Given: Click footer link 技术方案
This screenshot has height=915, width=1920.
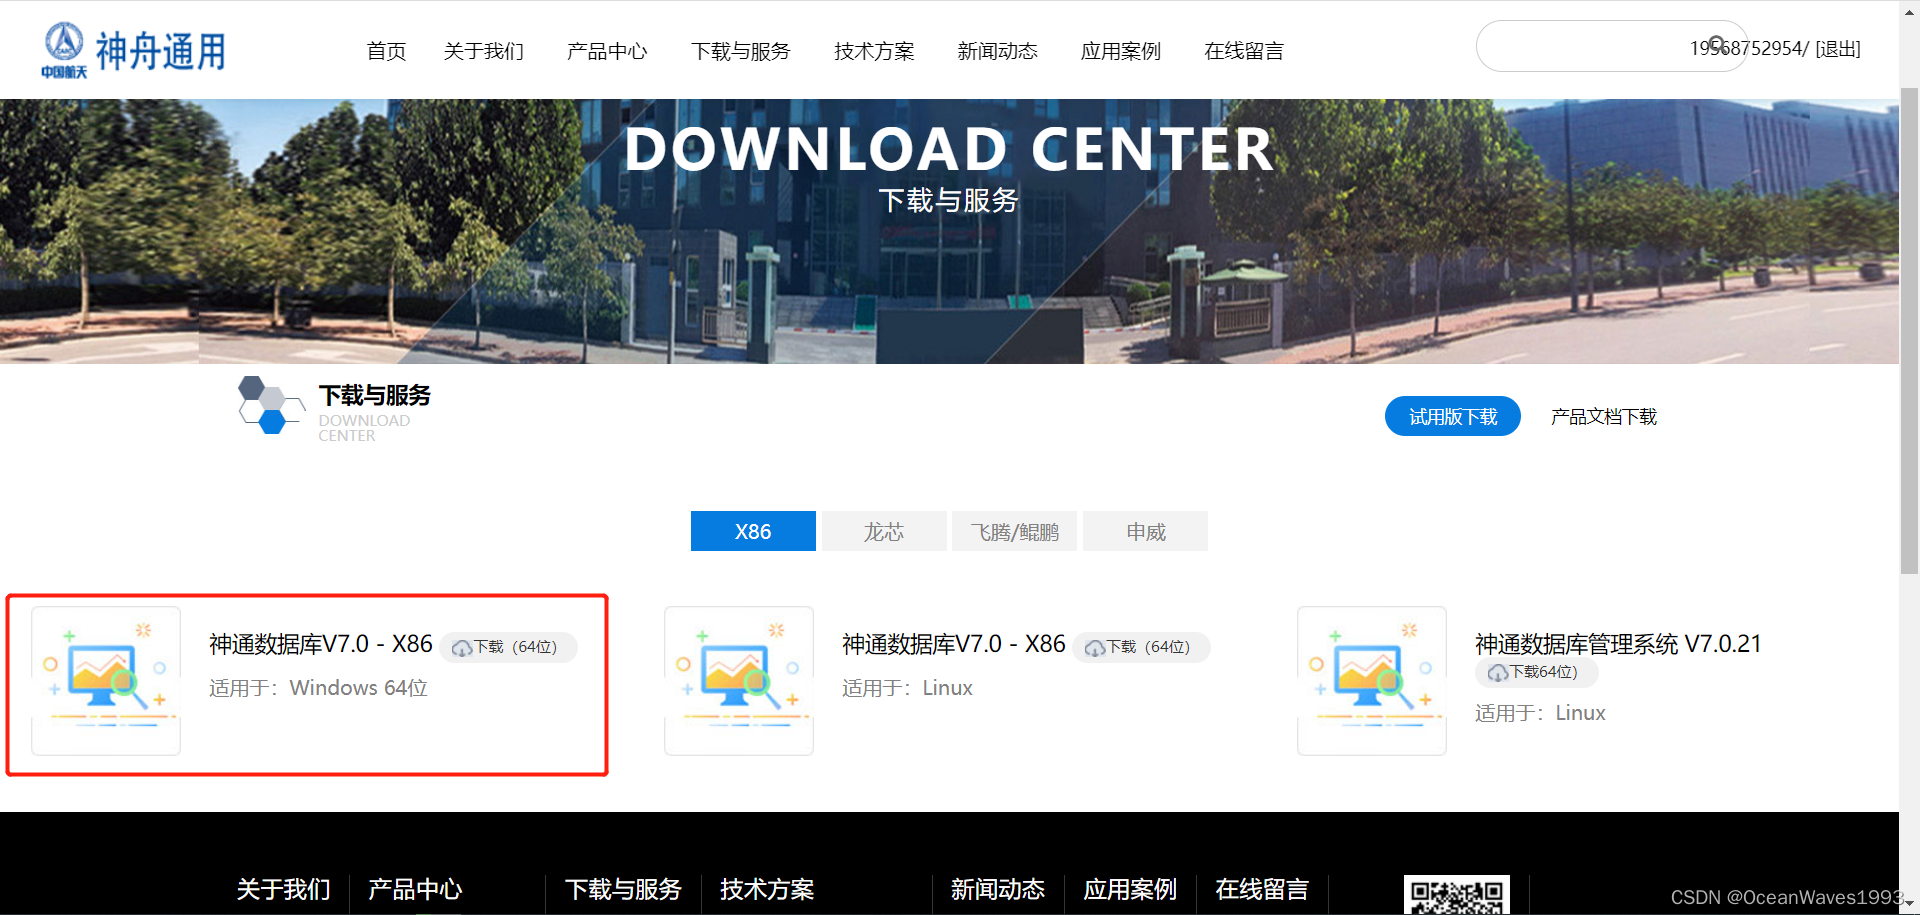Looking at the screenshot, I should pyautogui.click(x=767, y=889).
